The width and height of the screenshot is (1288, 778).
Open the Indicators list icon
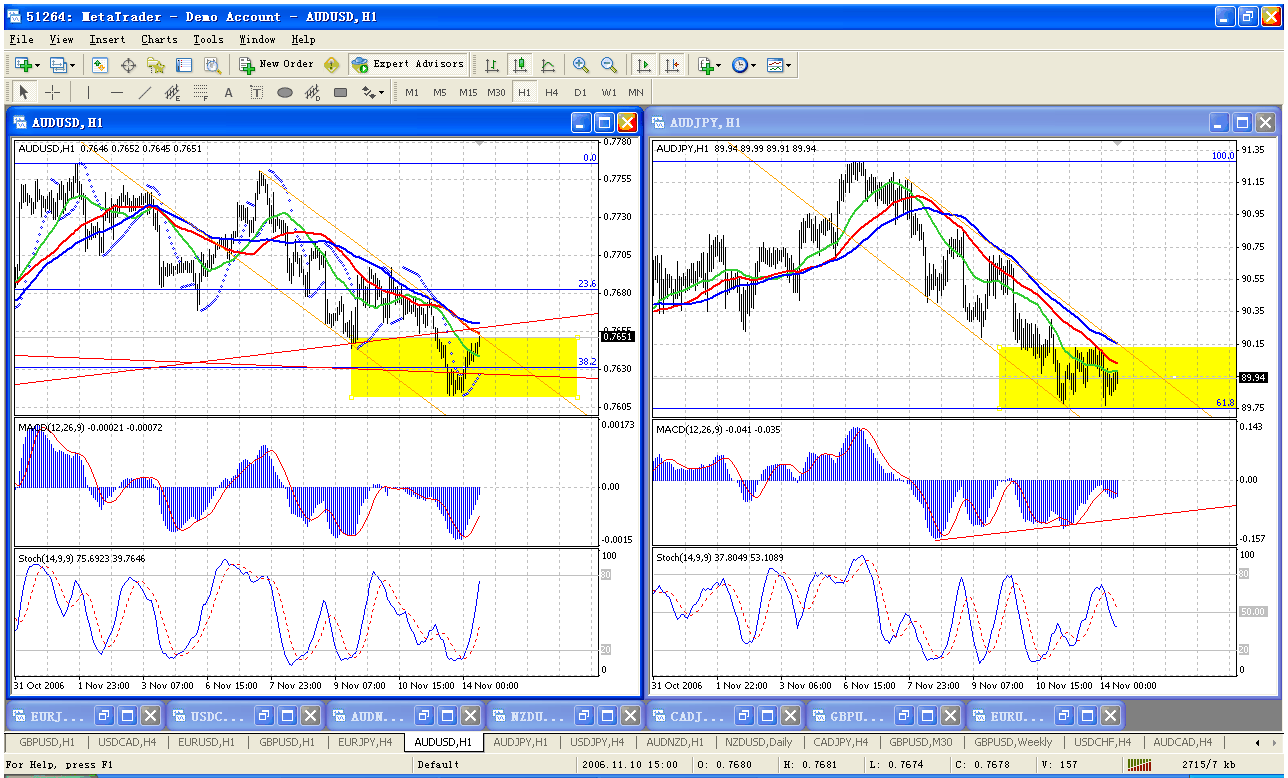pos(706,65)
